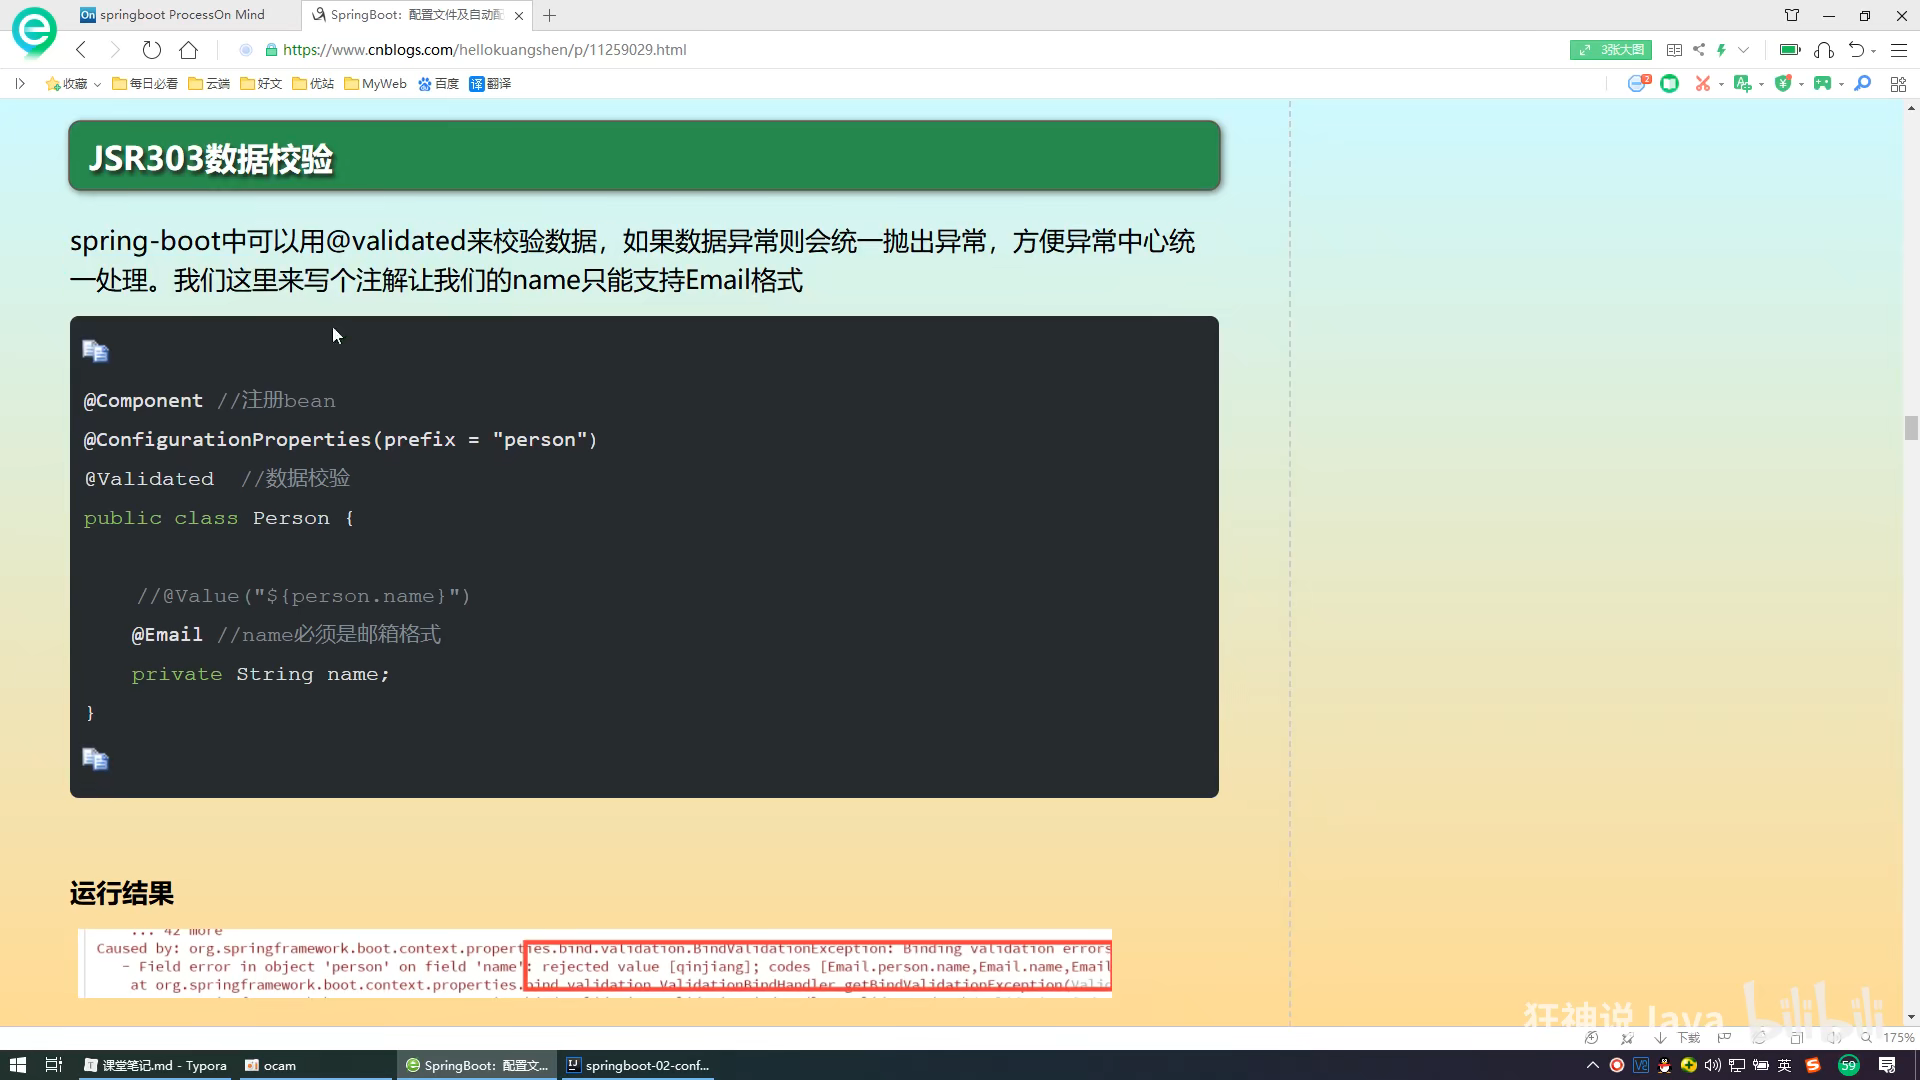This screenshot has width=1920, height=1080.
Task: Open the extensions grid icon
Action: [1898, 84]
